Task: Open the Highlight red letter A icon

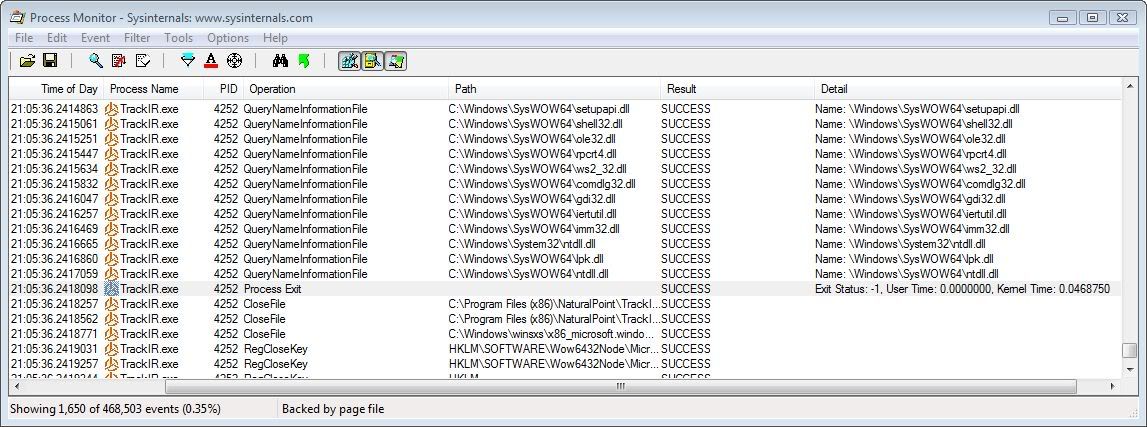Action: [x=211, y=61]
